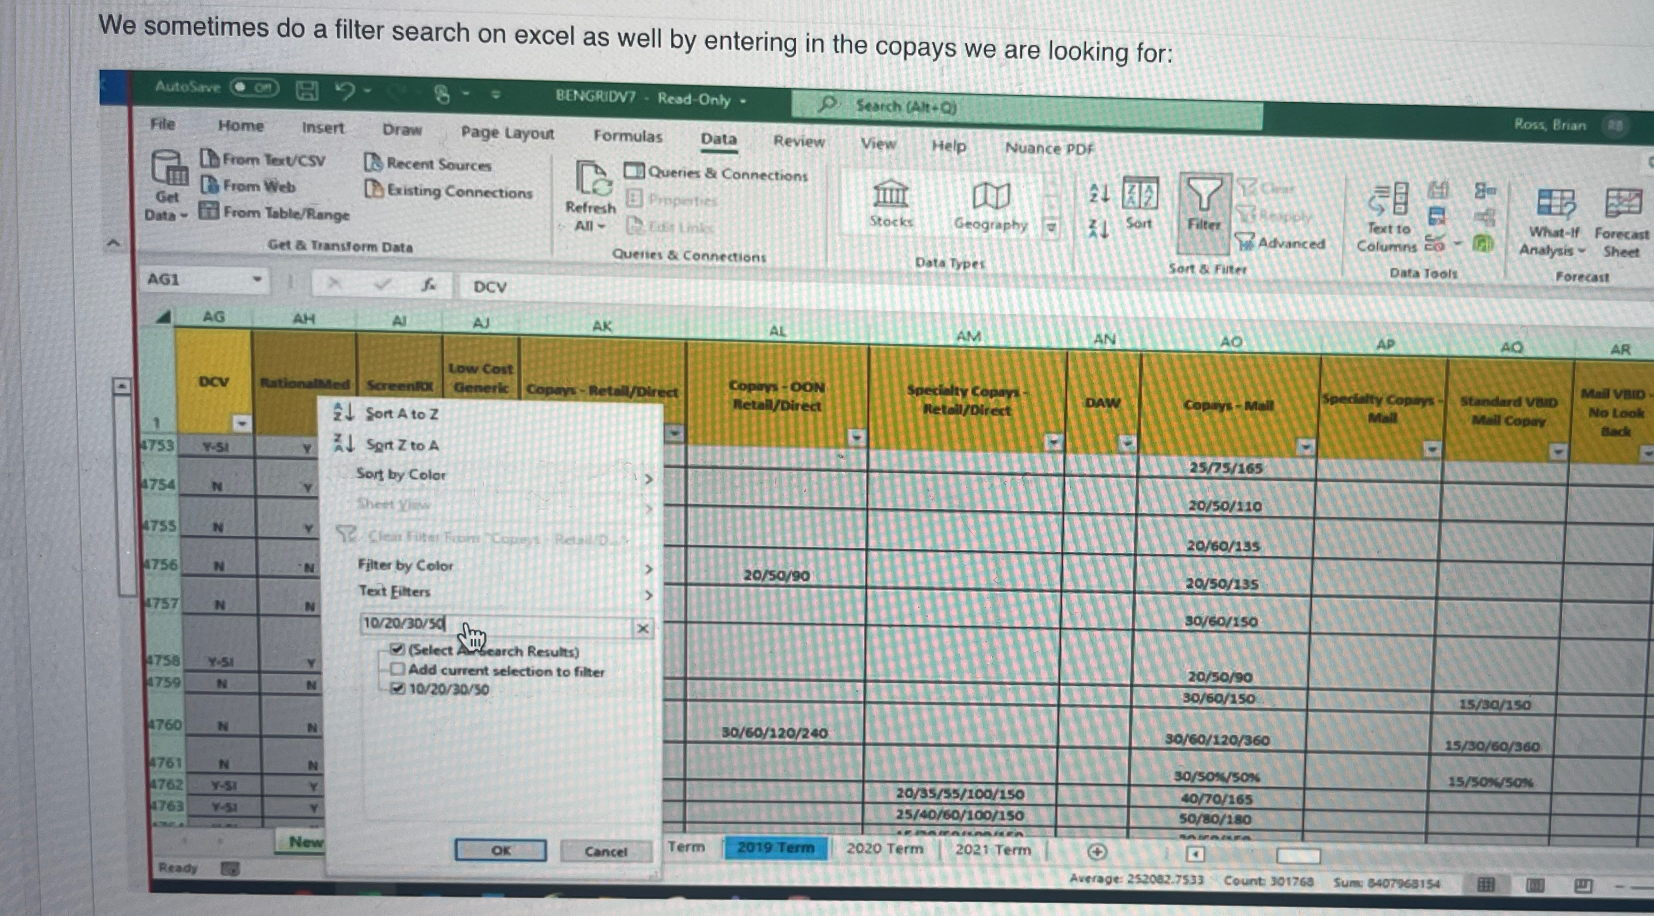
Task: Click the Relationships icon
Action: pos(1485,218)
